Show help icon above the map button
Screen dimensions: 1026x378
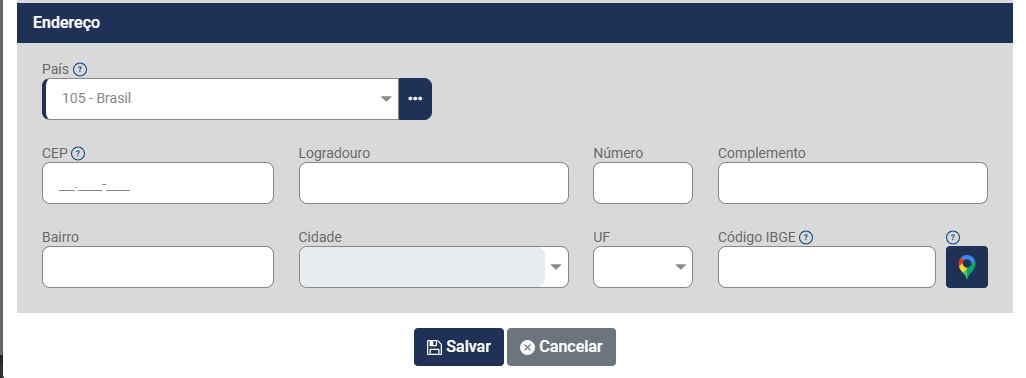[953, 237]
